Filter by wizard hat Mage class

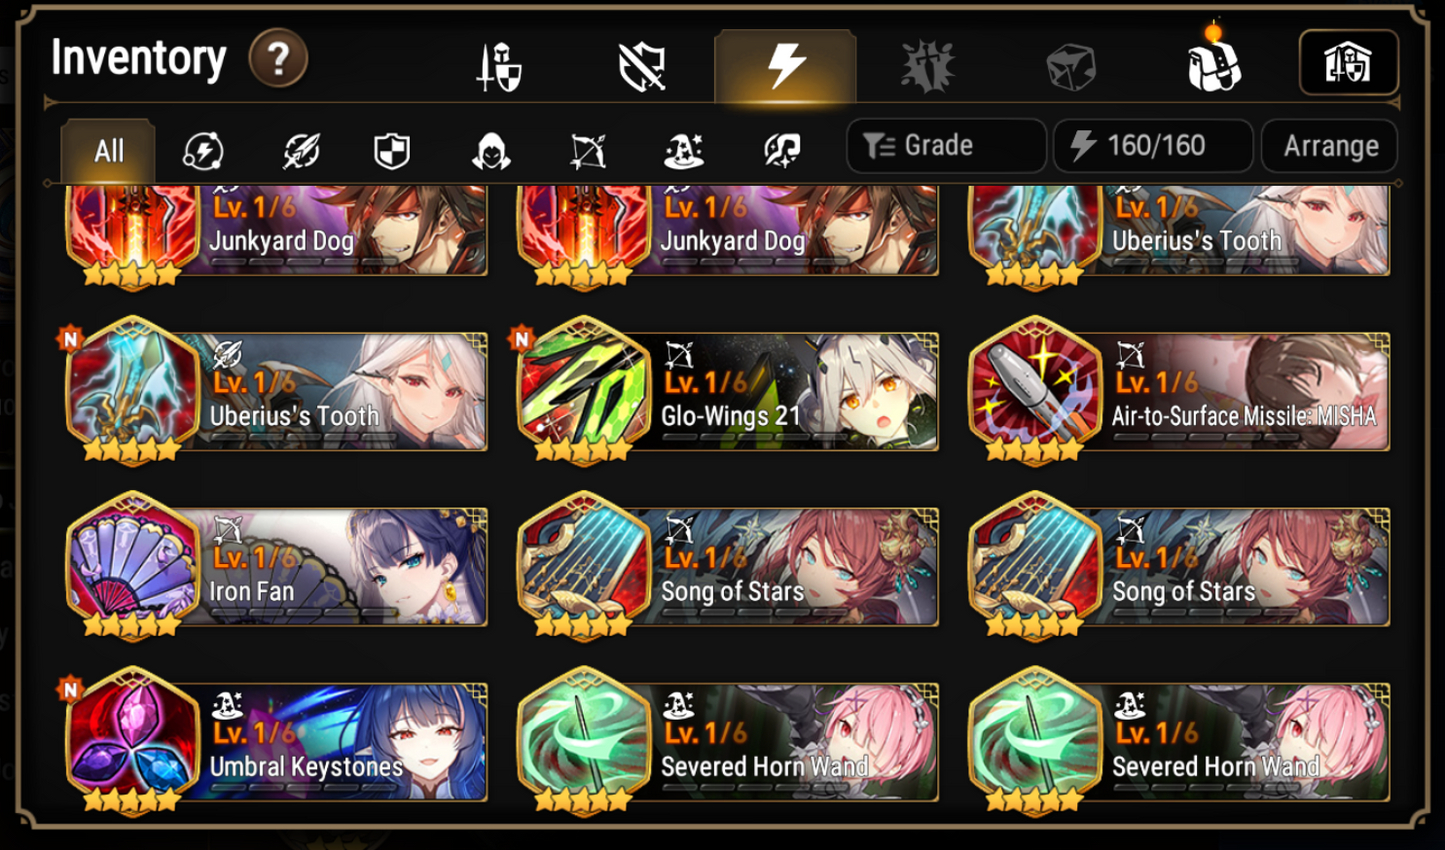point(684,151)
